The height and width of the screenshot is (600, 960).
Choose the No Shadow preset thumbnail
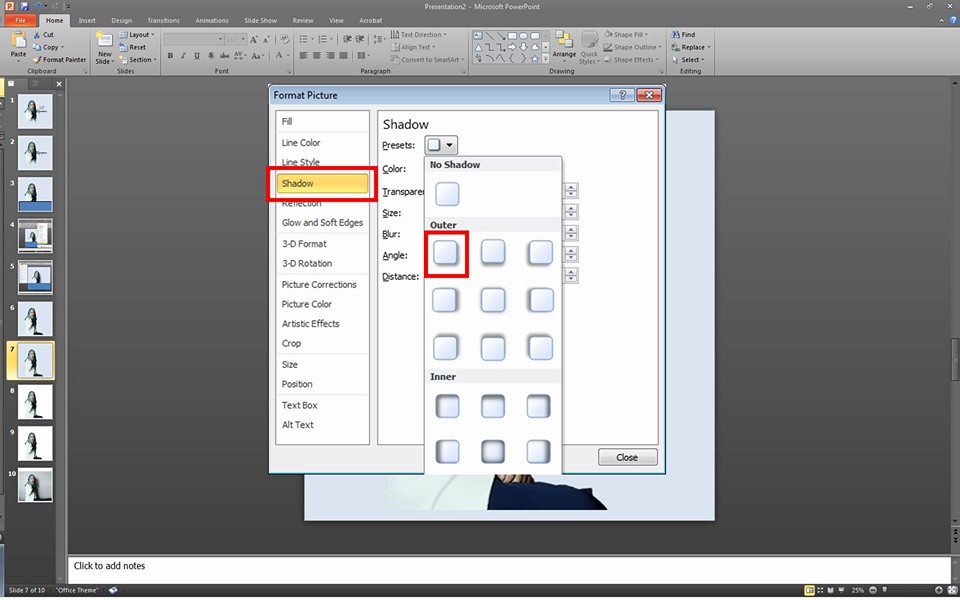[x=447, y=194]
